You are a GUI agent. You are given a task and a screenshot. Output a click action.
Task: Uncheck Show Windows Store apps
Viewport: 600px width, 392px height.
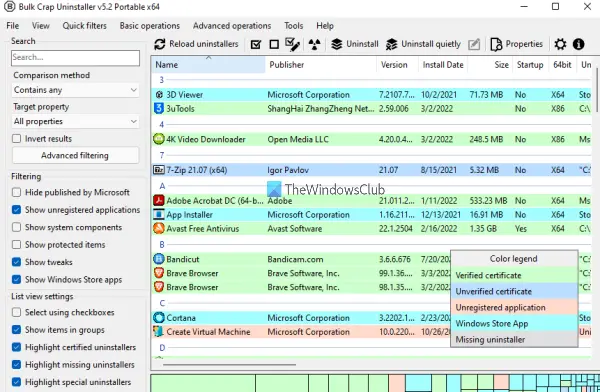coord(16,279)
